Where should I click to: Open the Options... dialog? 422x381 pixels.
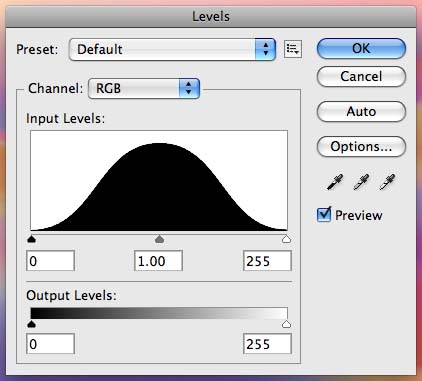(x=361, y=146)
